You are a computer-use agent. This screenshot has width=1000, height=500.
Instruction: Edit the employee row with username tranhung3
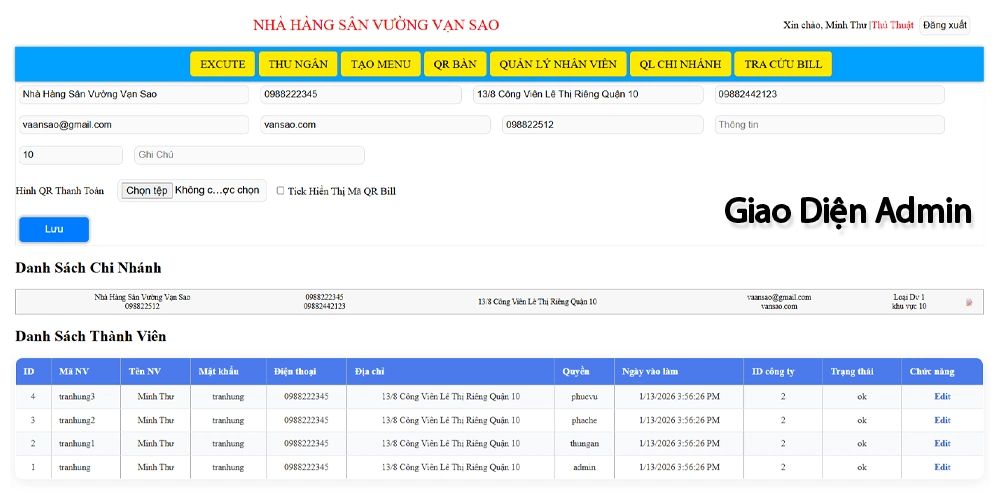pyautogui.click(x=942, y=397)
